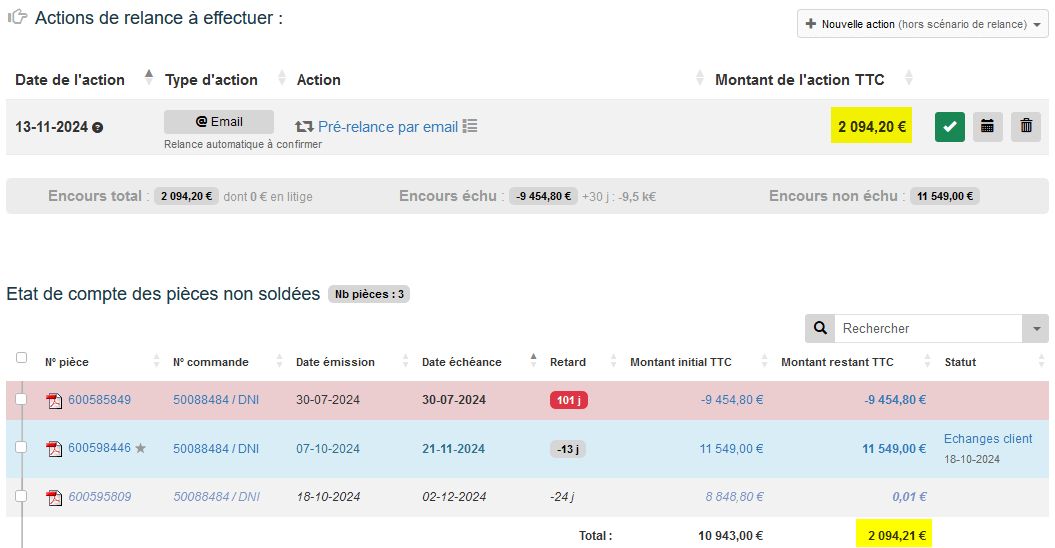Expand the Rechercher search options arrow

tap(1035, 328)
